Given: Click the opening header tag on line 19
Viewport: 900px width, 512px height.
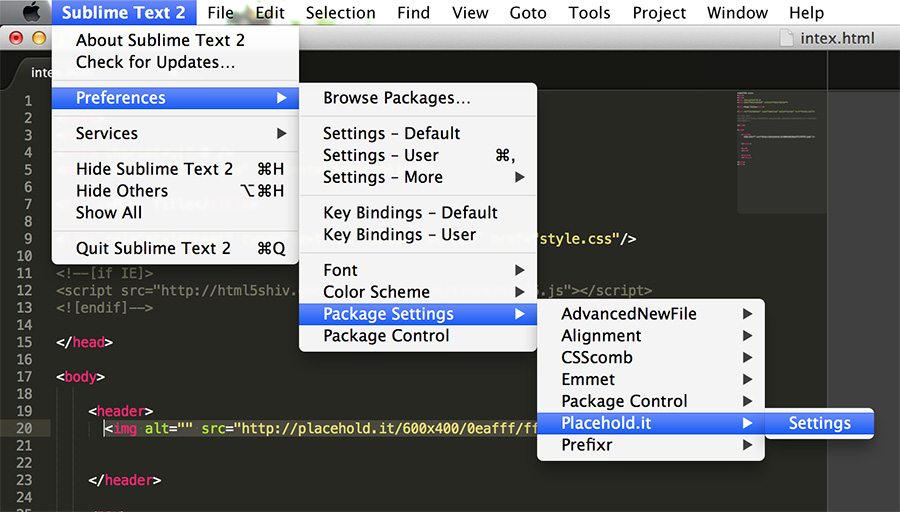Looking at the screenshot, I should 121,411.
